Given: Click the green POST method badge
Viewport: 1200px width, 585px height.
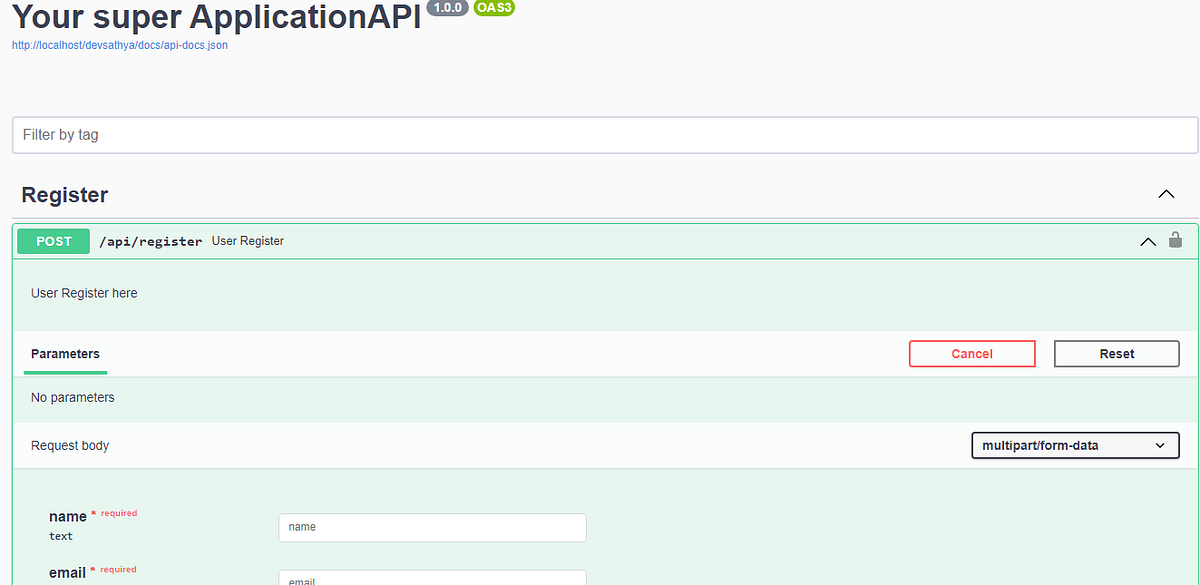Looking at the screenshot, I should (x=52, y=241).
